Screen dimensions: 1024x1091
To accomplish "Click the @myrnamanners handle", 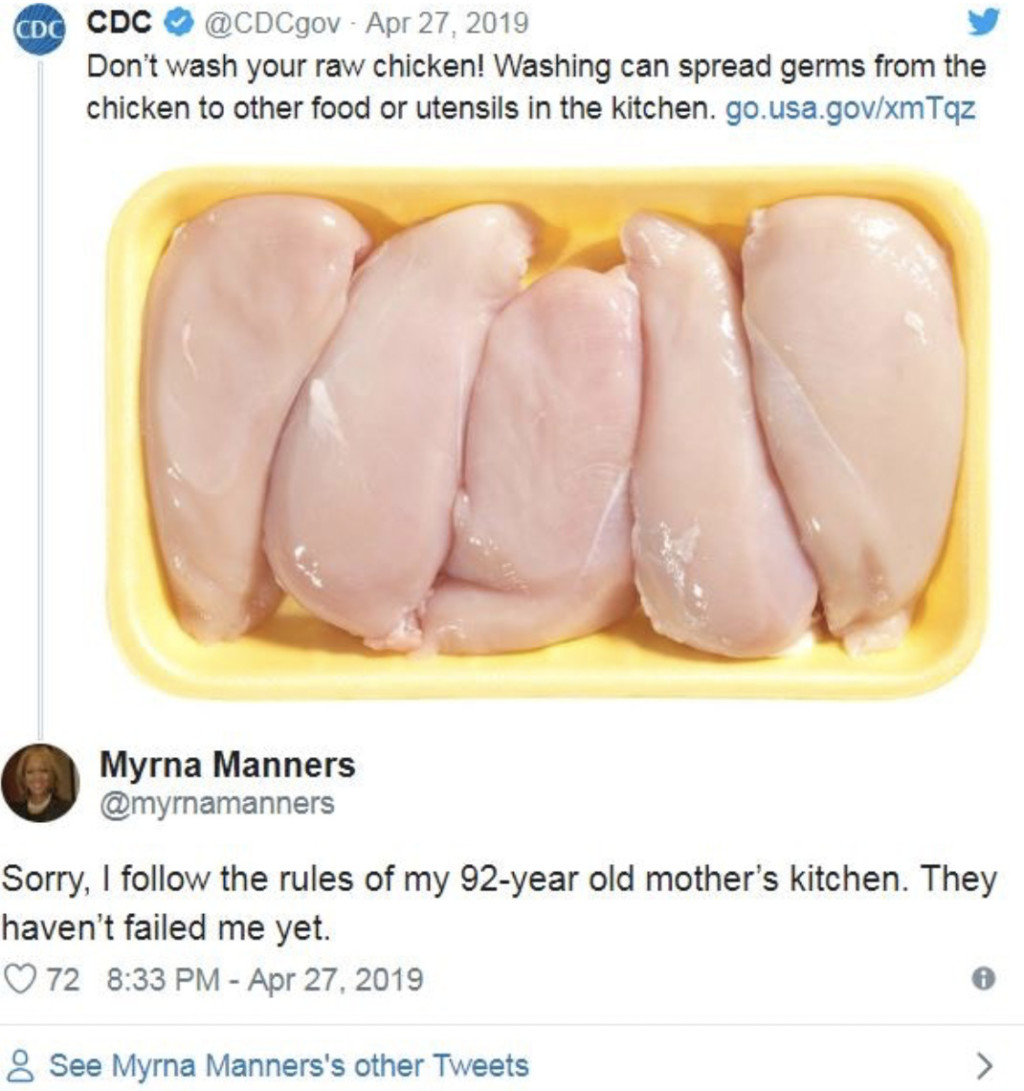I will pos(216,804).
